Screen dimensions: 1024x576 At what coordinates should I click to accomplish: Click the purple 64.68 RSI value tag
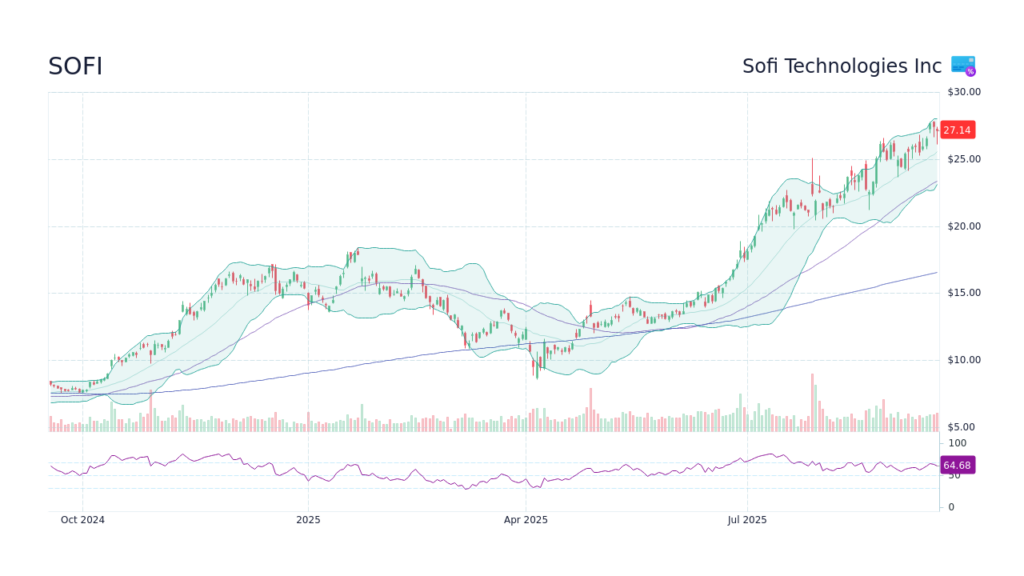click(x=957, y=465)
